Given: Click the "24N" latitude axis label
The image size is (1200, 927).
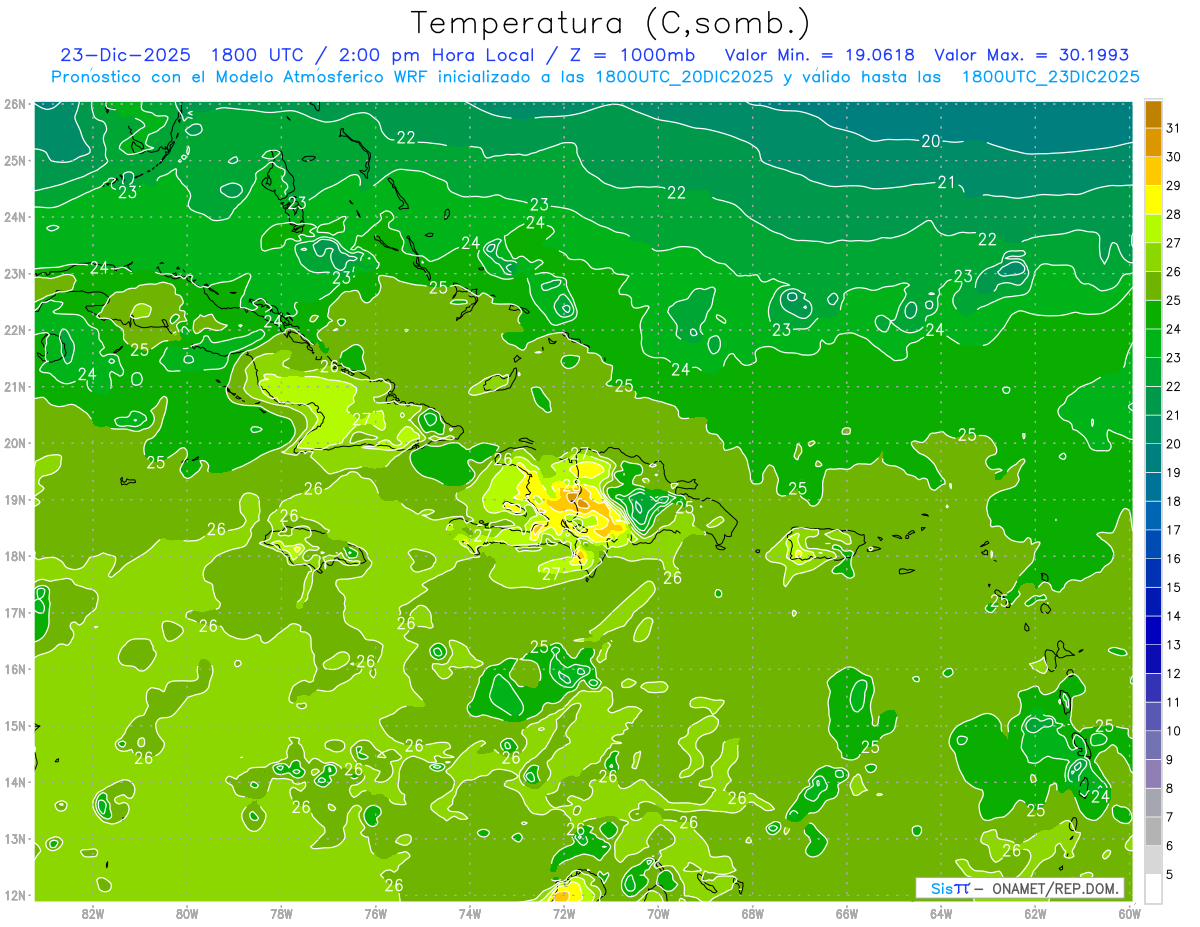Looking at the screenshot, I should tap(14, 217).
